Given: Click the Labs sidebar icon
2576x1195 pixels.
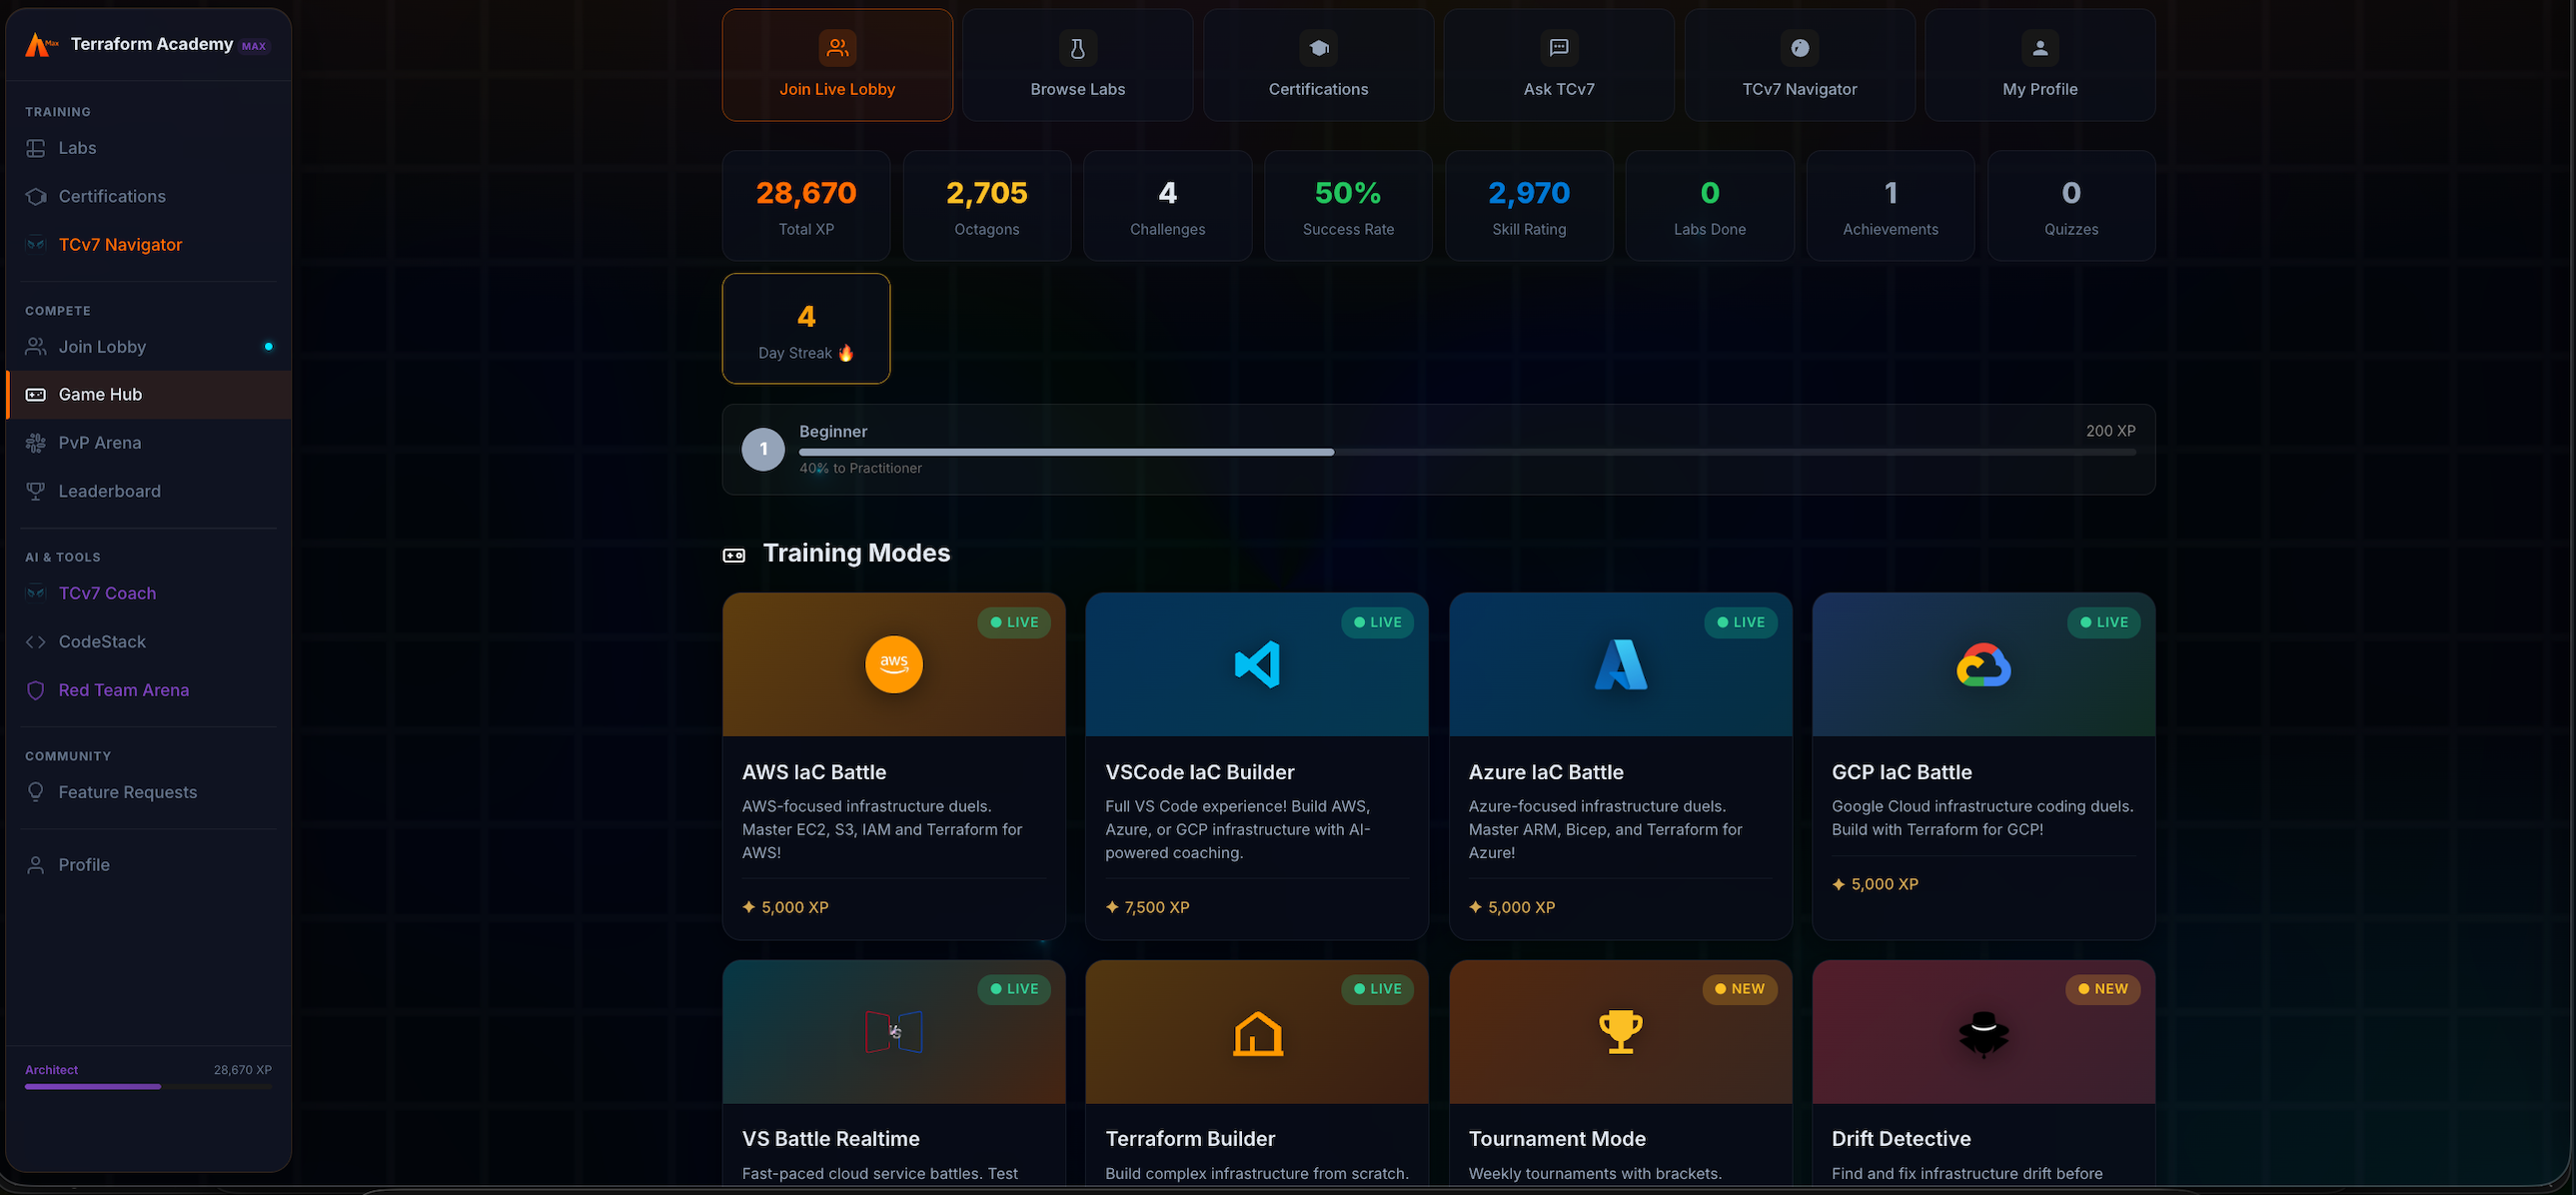Looking at the screenshot, I should pos(36,148).
